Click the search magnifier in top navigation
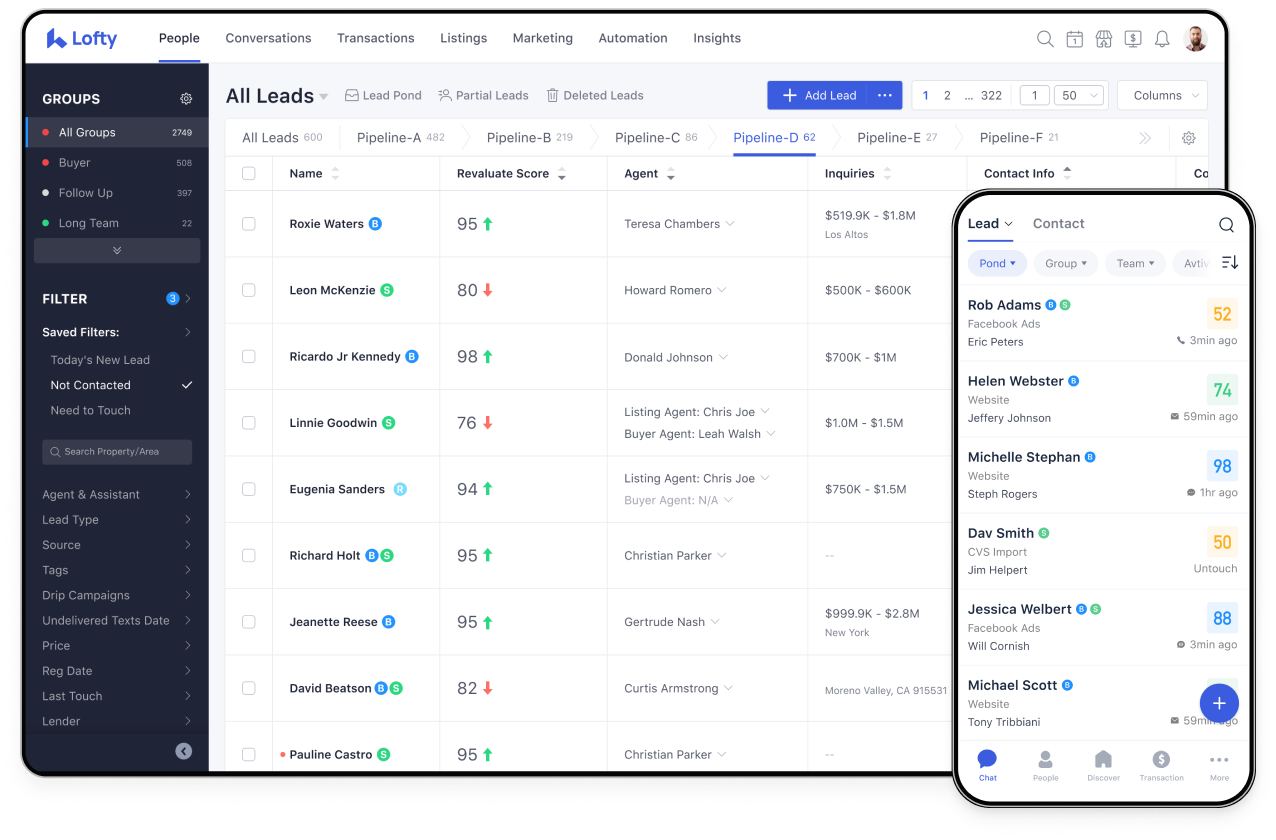Viewport: 1276px width, 840px height. coord(1045,39)
